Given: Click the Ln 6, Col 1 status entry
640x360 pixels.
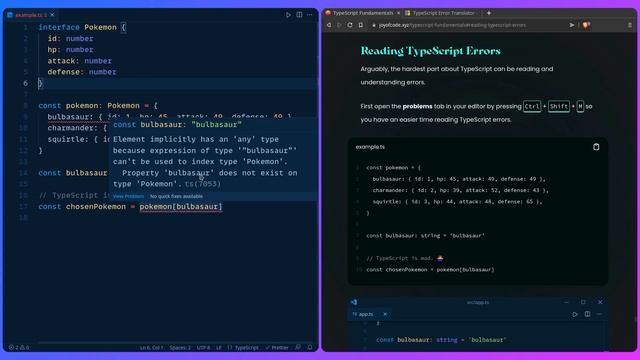Looking at the screenshot, I should pos(151,348).
